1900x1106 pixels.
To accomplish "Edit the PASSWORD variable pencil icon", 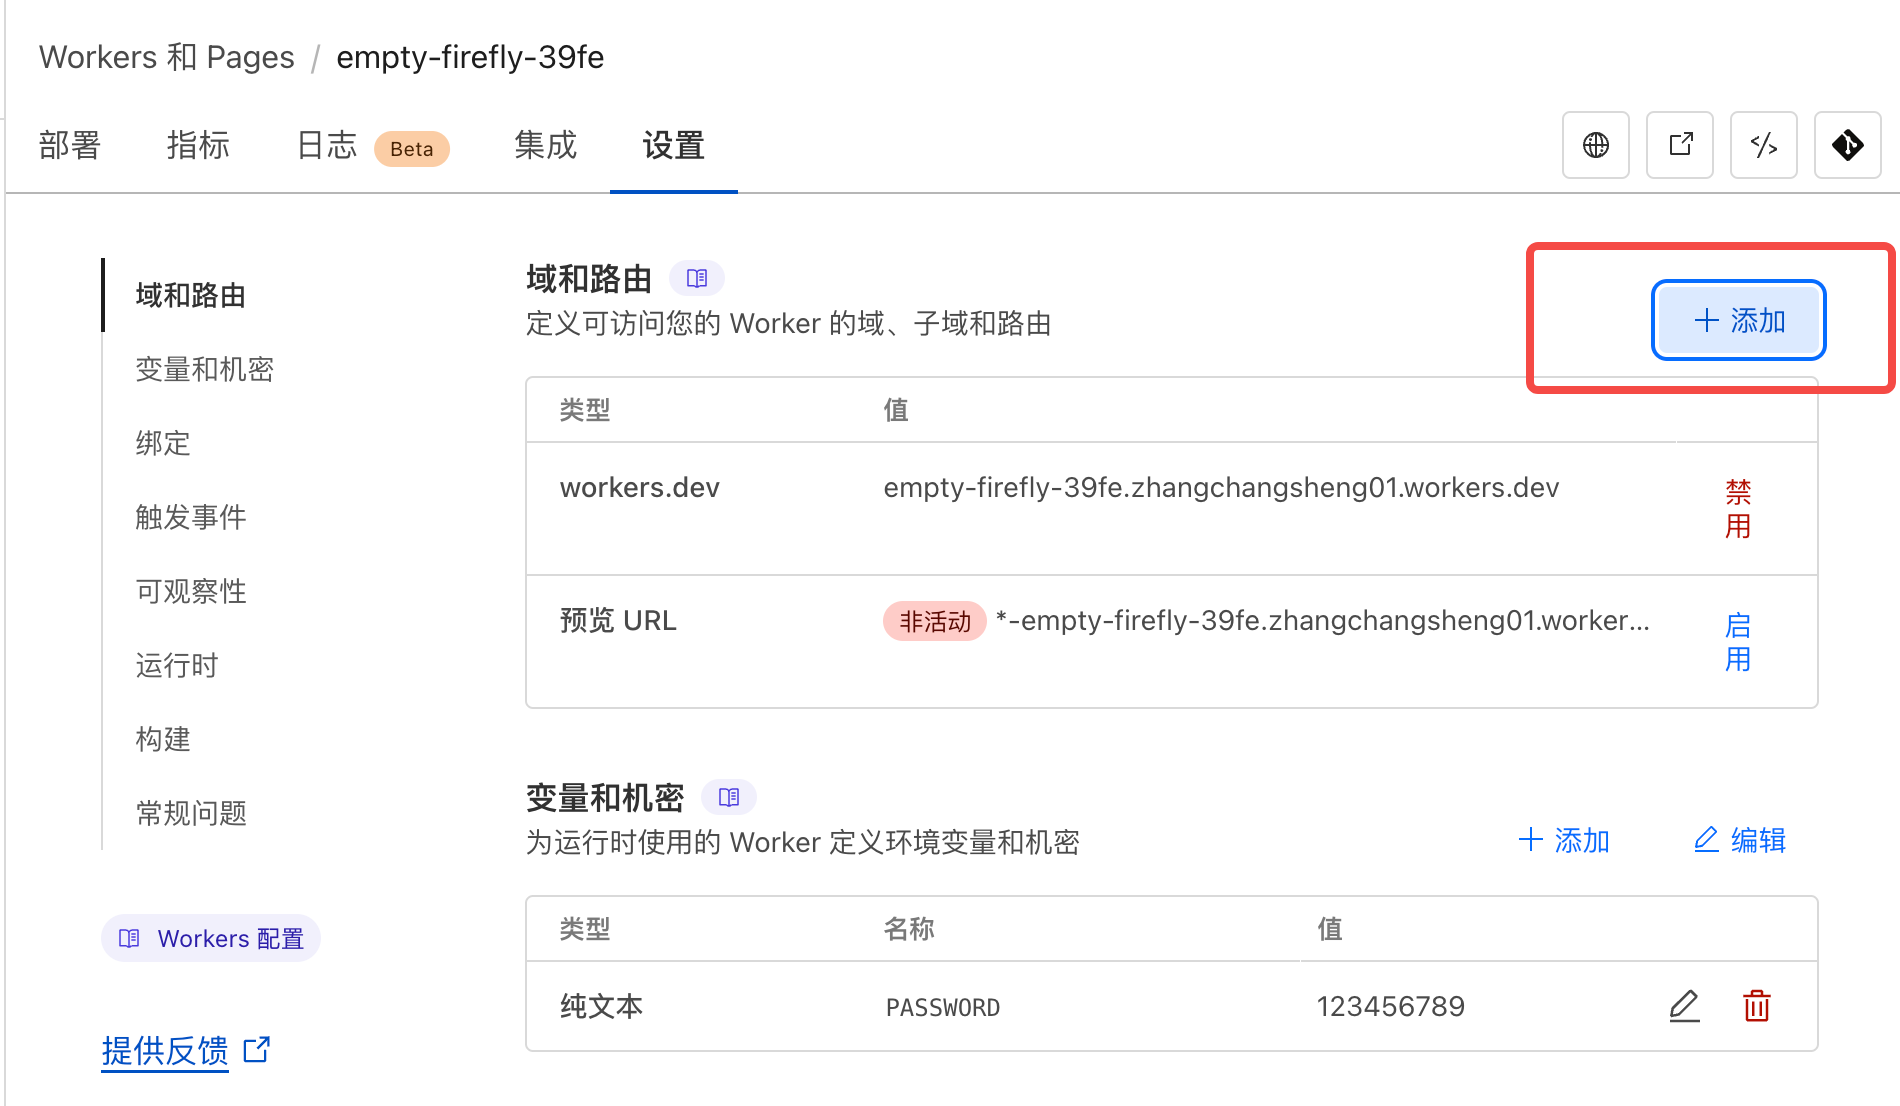I will click(1684, 1005).
